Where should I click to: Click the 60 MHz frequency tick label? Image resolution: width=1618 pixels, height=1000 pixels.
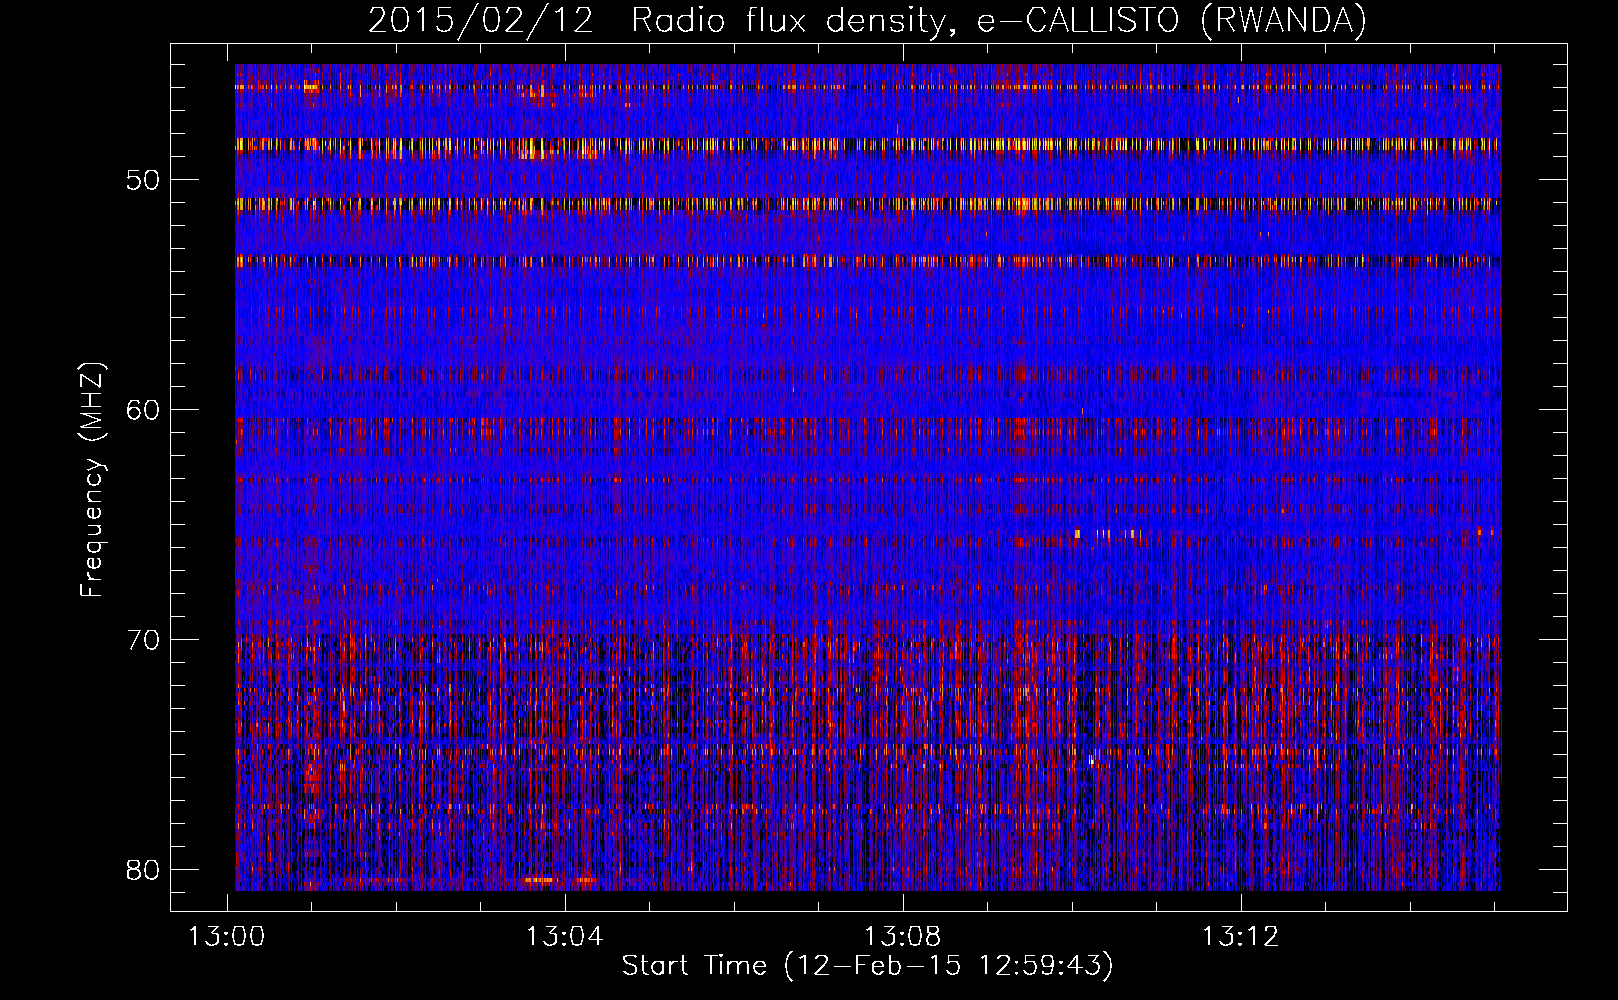point(143,410)
